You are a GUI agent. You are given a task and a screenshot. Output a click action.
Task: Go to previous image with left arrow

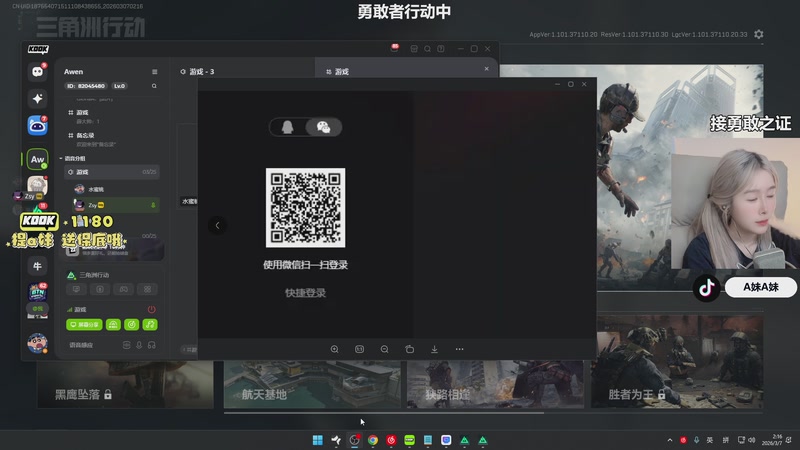pos(217,225)
